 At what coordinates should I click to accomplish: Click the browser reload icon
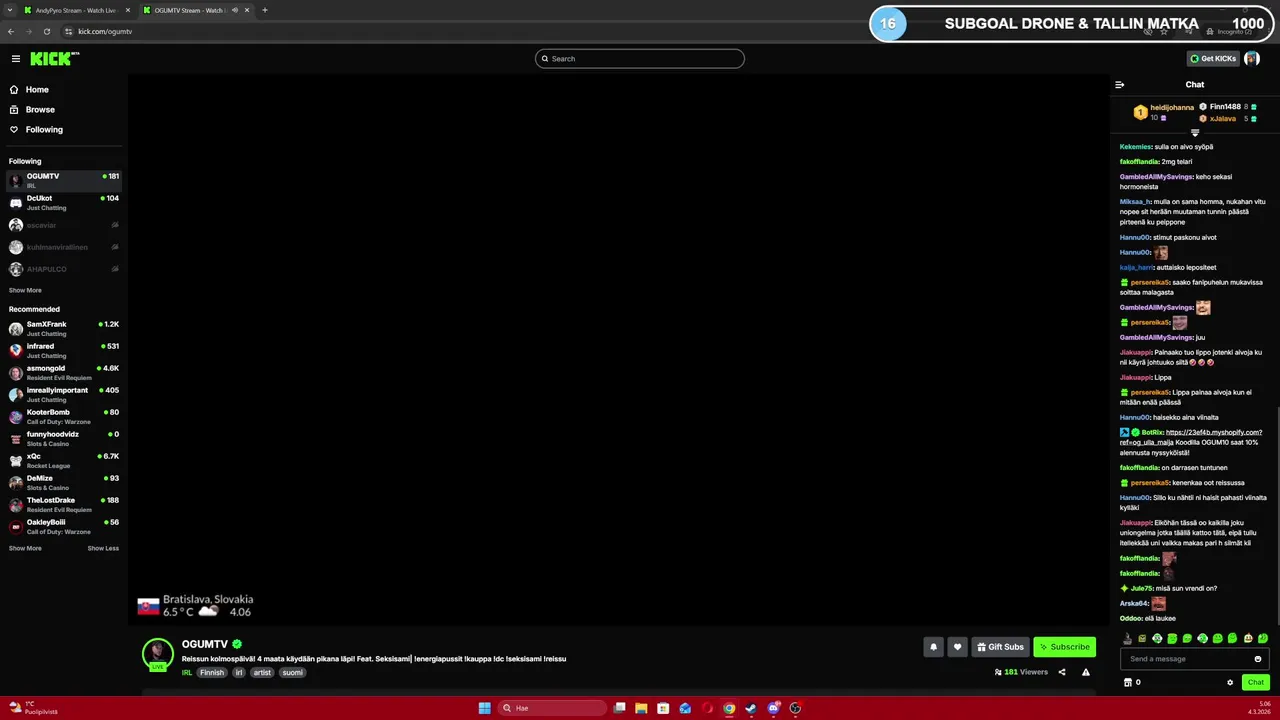(46, 31)
